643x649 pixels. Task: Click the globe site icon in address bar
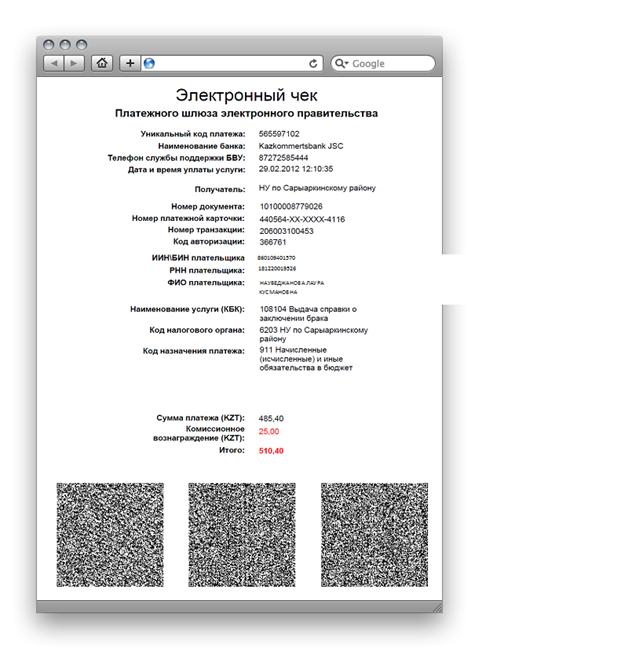point(149,63)
